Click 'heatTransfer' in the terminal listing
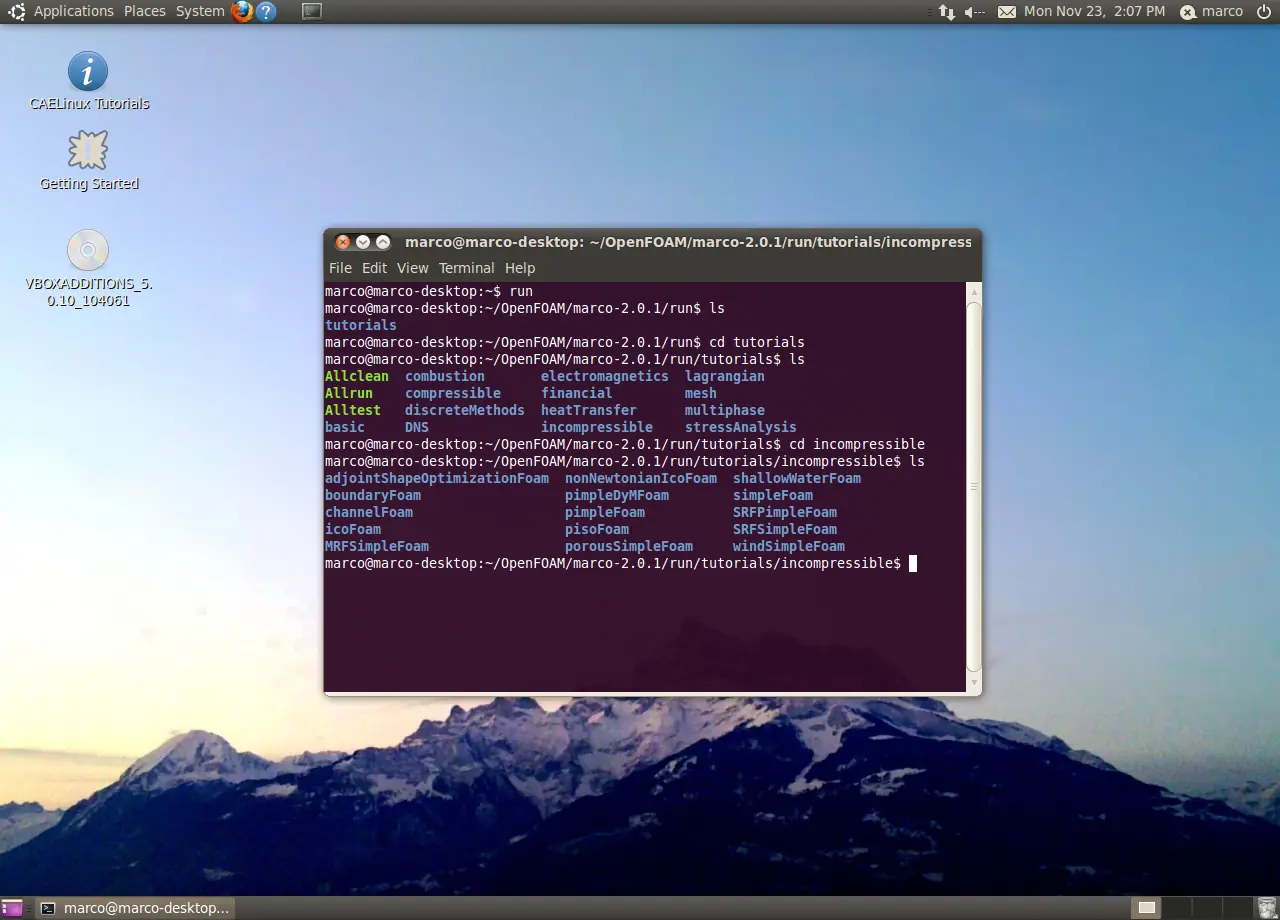This screenshot has width=1280, height=920. pos(589,411)
